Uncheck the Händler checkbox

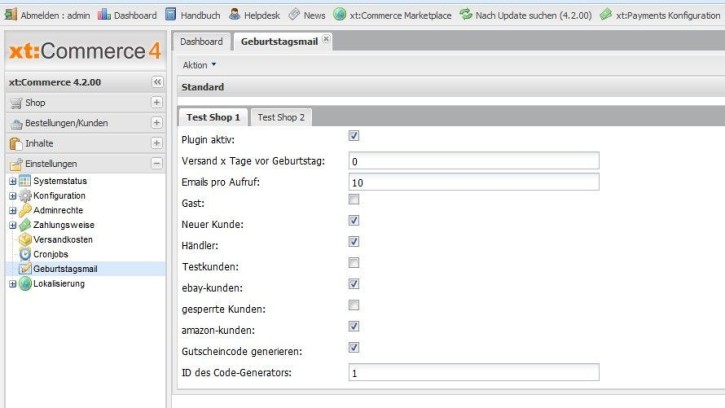tap(354, 241)
